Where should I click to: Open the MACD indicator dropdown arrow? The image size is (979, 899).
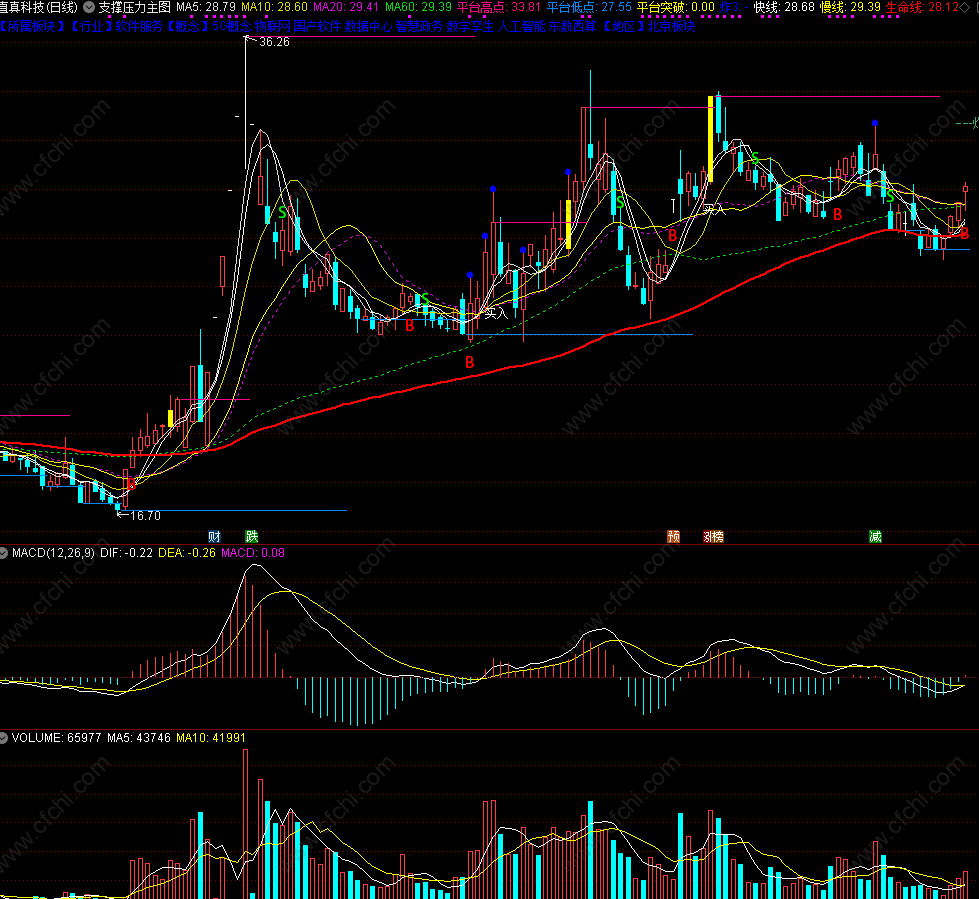(x=4, y=553)
